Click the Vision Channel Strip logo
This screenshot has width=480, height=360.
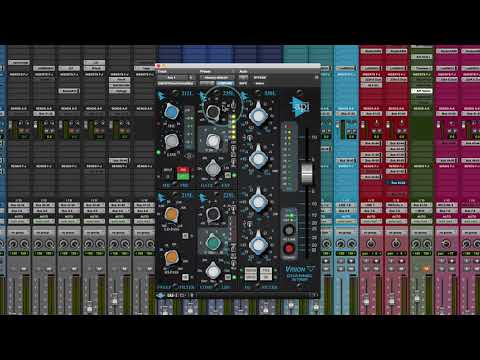coord(300,273)
